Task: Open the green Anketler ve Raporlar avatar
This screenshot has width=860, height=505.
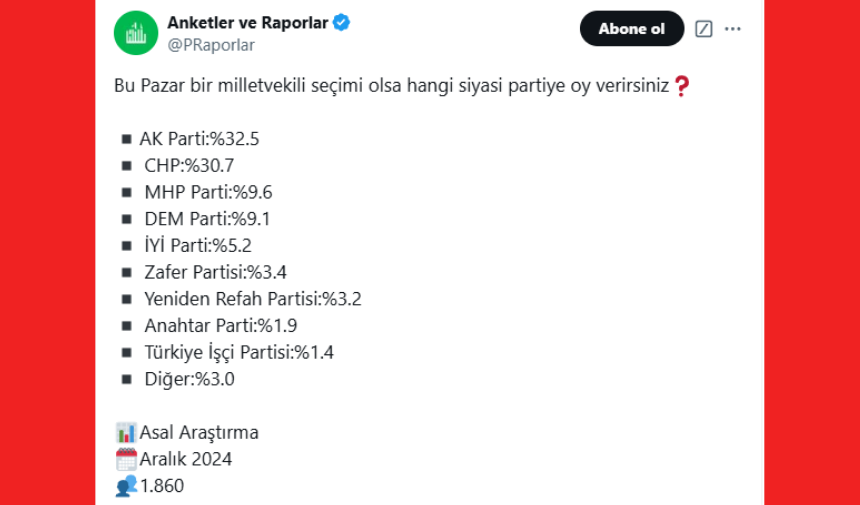Action: pyautogui.click(x=136, y=33)
